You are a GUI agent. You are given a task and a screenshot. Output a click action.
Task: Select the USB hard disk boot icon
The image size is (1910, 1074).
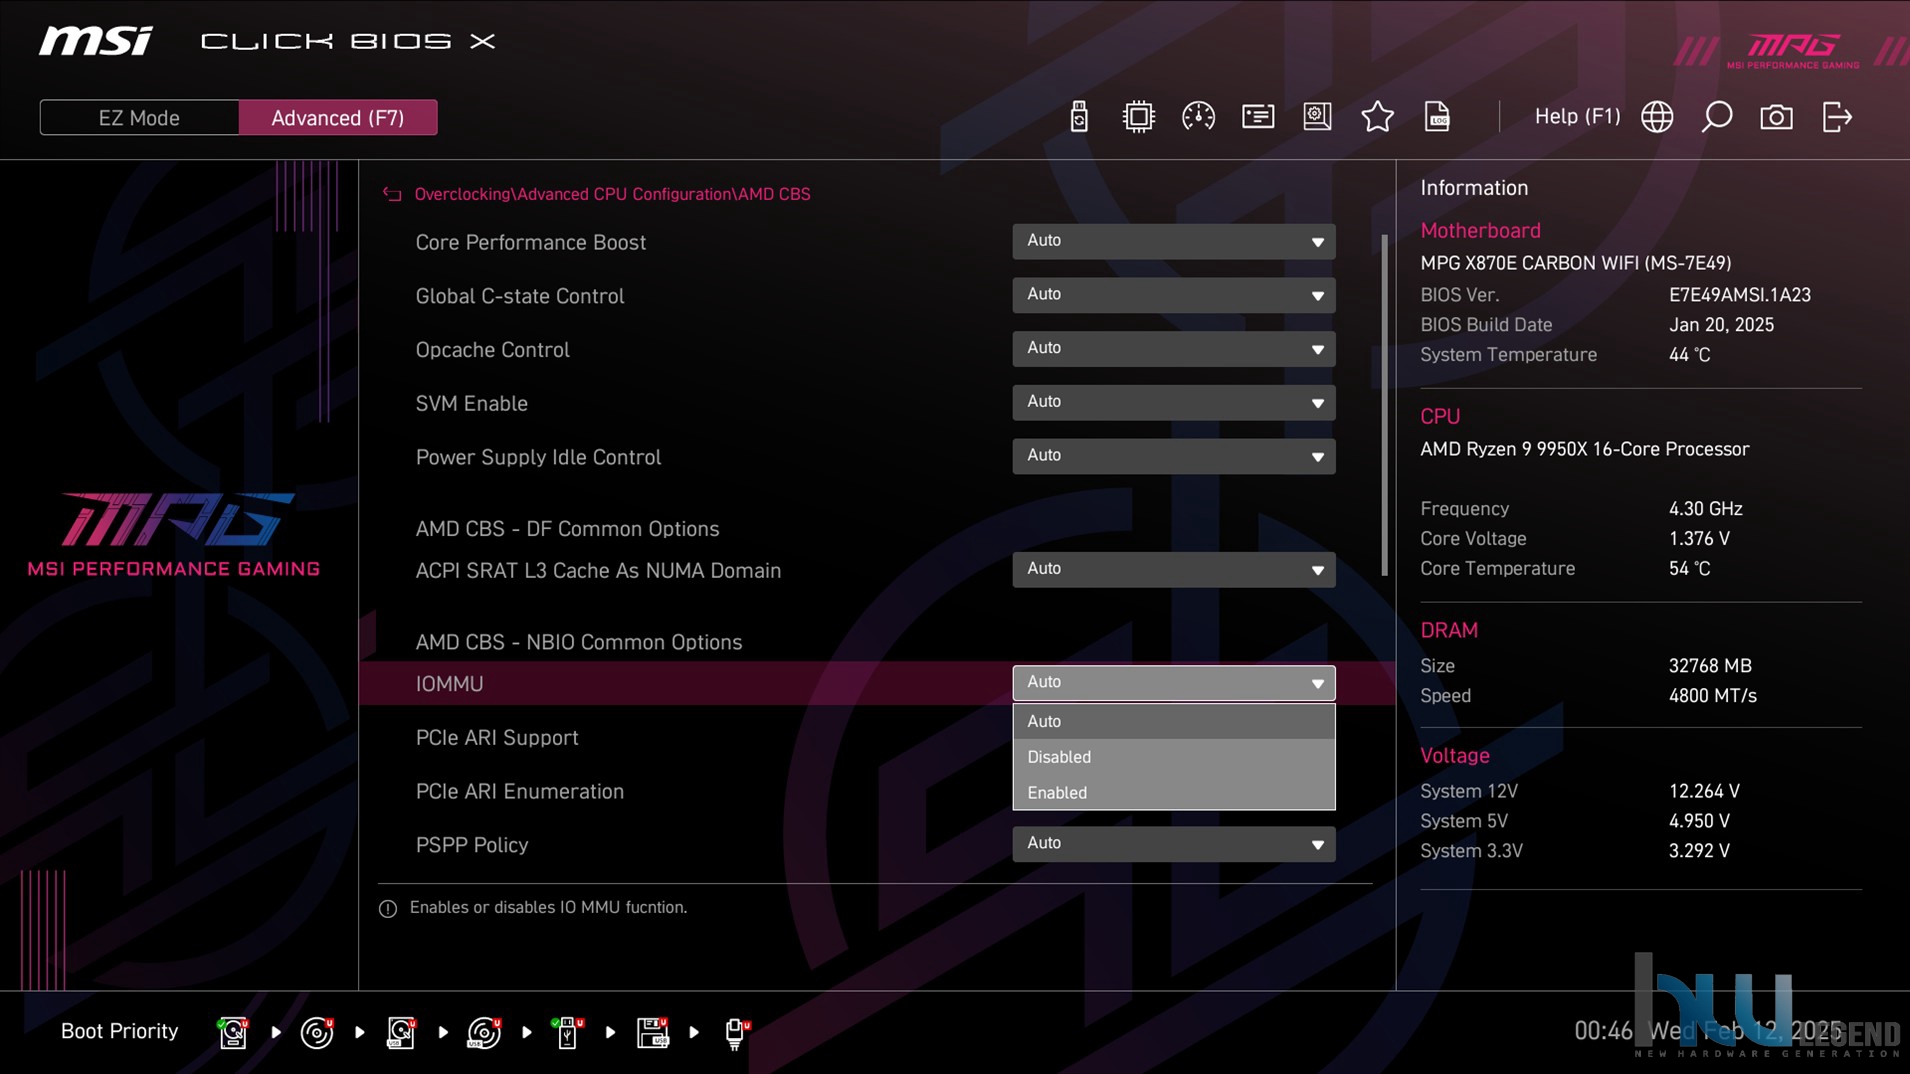coord(401,1032)
